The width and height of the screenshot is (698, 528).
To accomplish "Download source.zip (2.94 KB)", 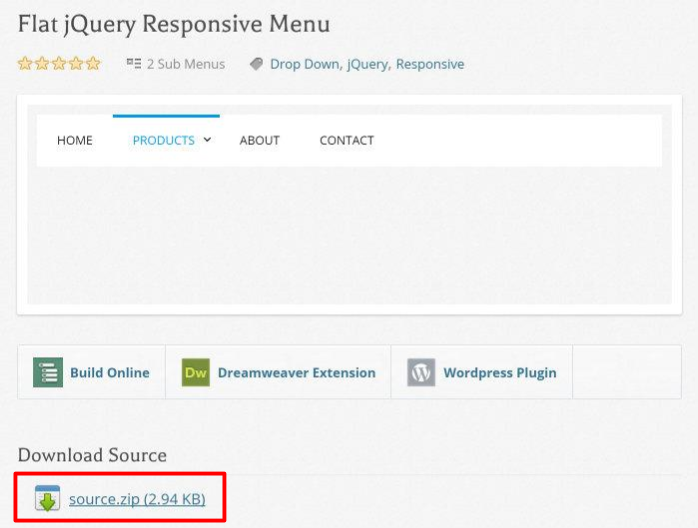I will (137, 499).
